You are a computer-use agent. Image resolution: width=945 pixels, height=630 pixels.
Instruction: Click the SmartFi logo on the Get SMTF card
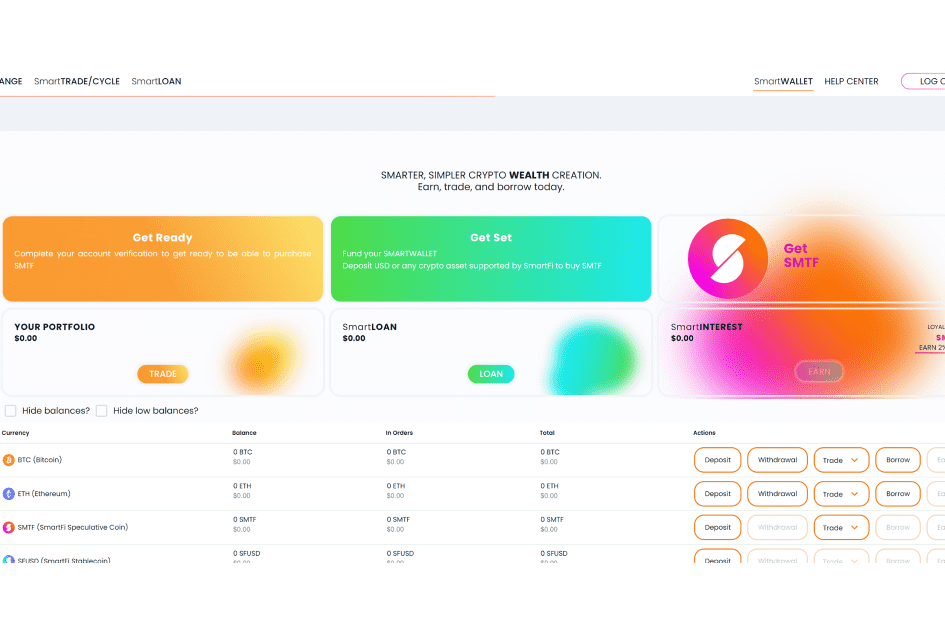(x=727, y=258)
